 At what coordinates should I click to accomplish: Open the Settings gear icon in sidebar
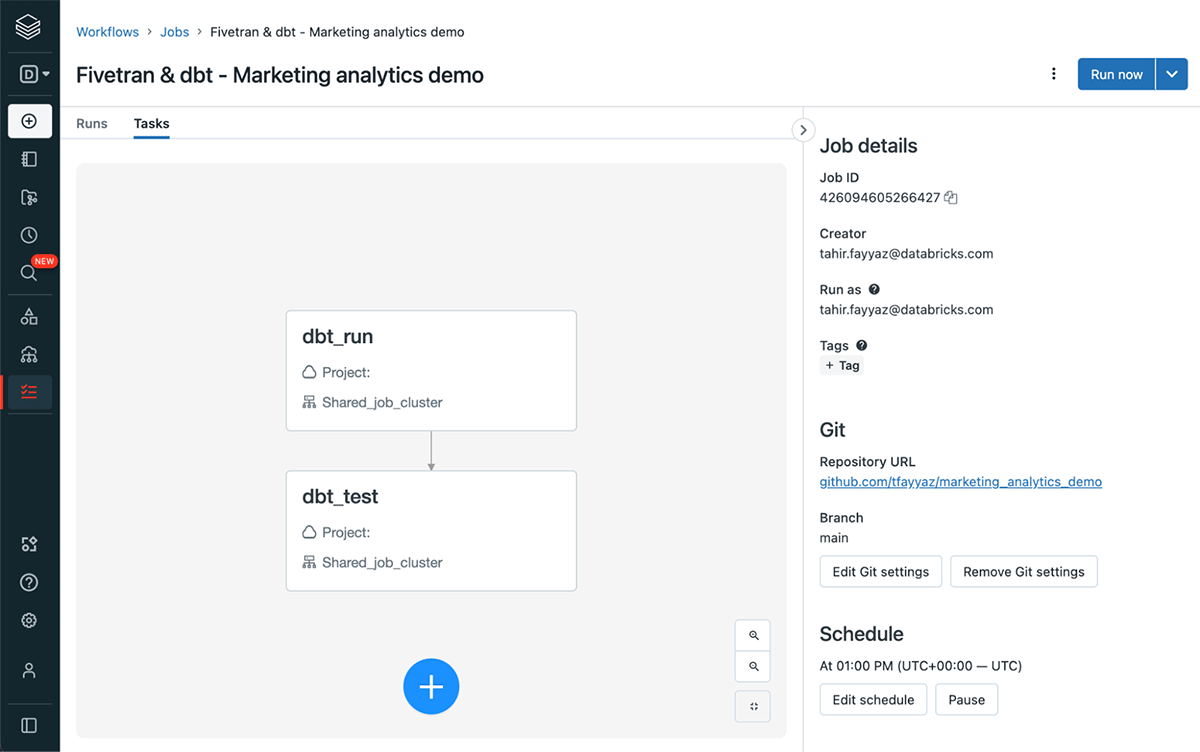(29, 621)
